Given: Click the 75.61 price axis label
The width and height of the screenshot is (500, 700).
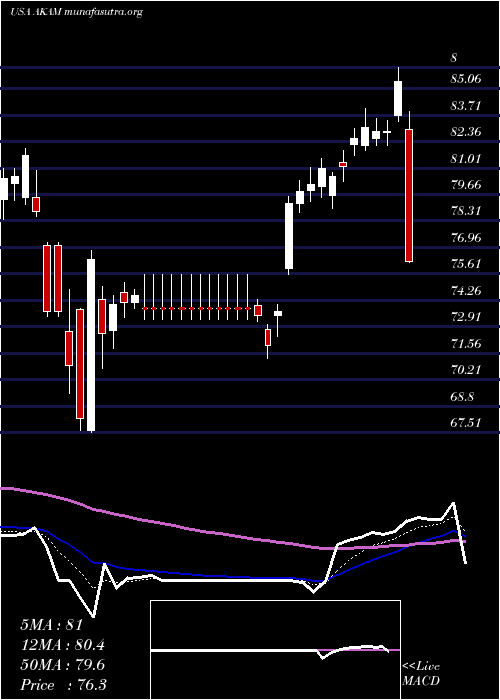Looking at the screenshot, I should pyautogui.click(x=466, y=264).
